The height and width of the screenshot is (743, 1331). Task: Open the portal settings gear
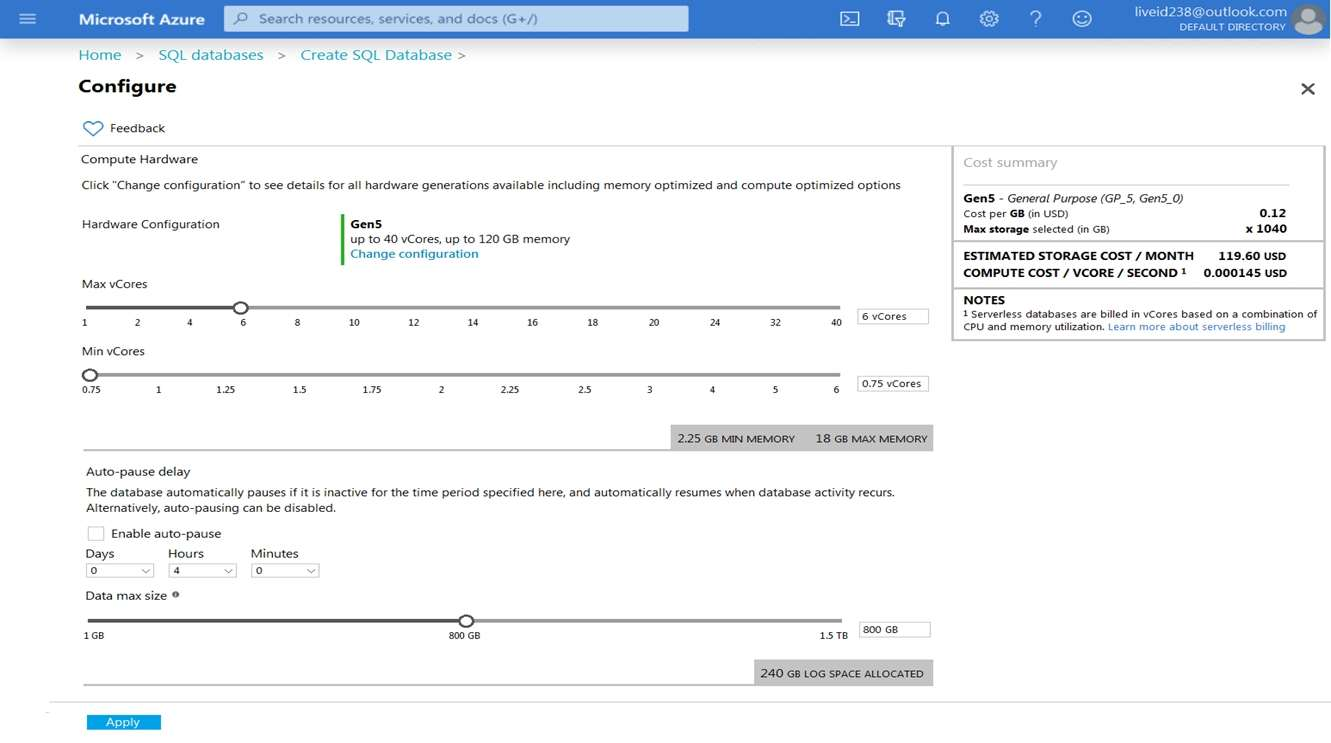[x=989, y=19]
